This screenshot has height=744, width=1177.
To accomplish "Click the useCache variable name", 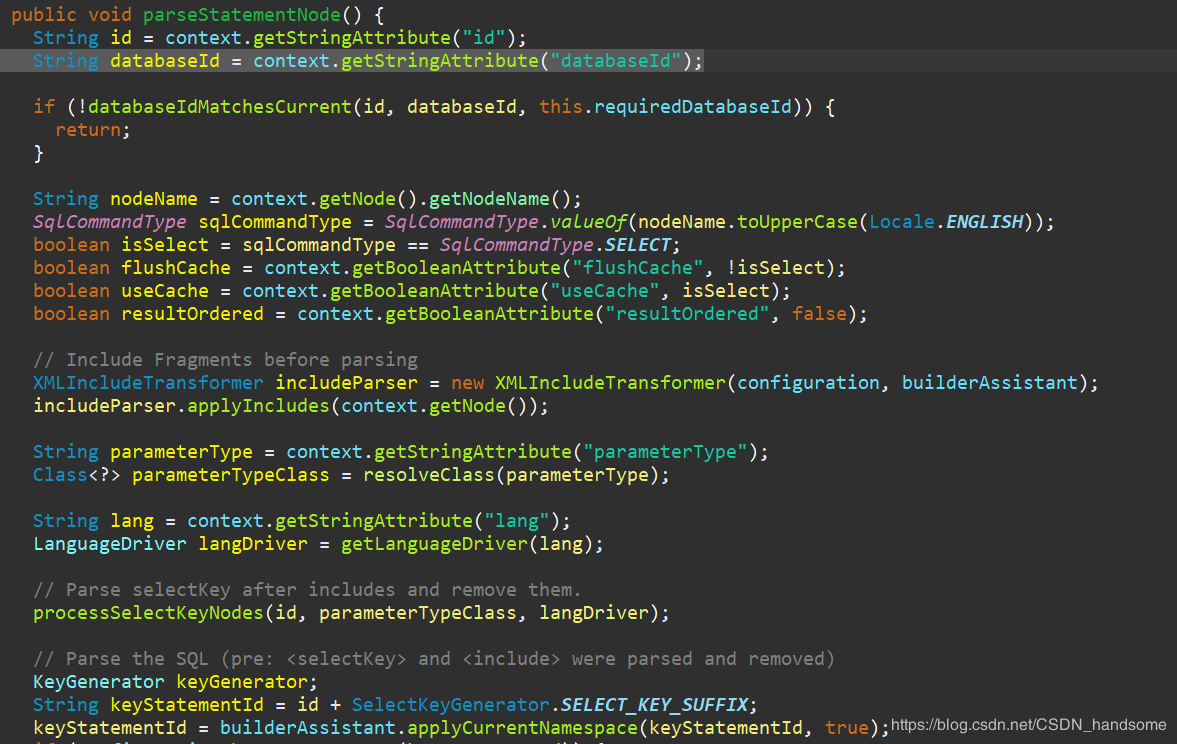I will pos(165,291).
